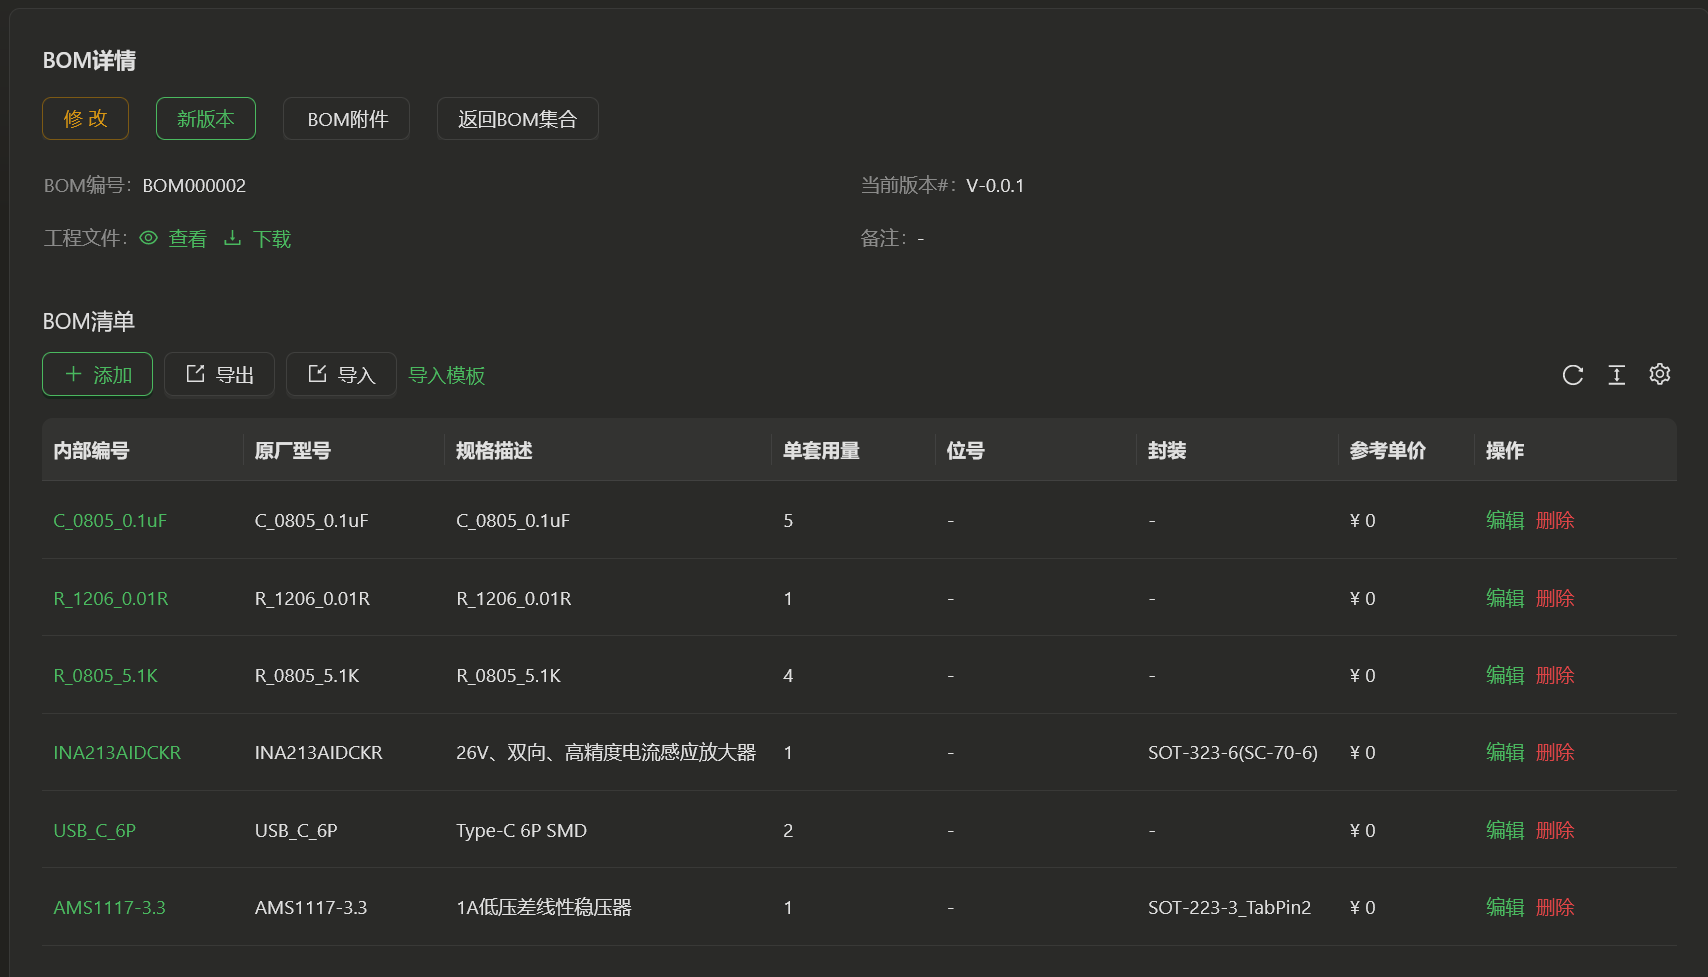This screenshot has height=977, width=1708.
Task: Select the version value V-0.0.1
Action: point(995,185)
